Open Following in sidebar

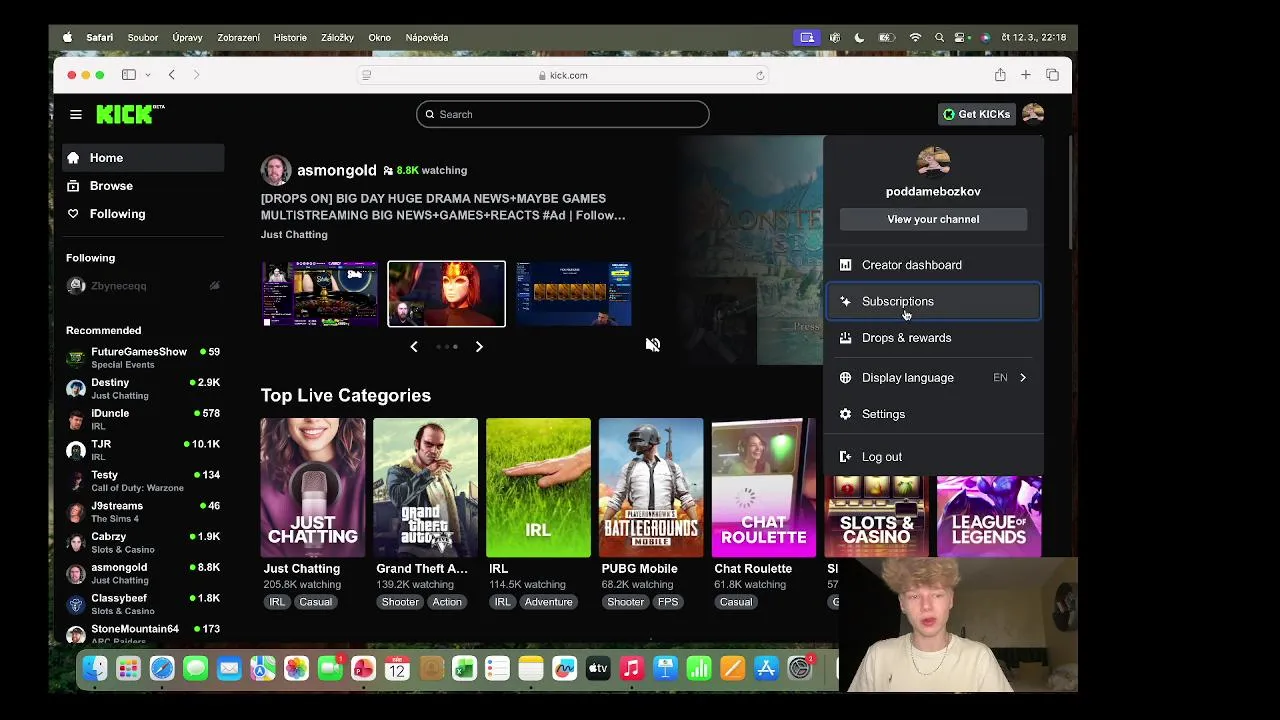143,214
